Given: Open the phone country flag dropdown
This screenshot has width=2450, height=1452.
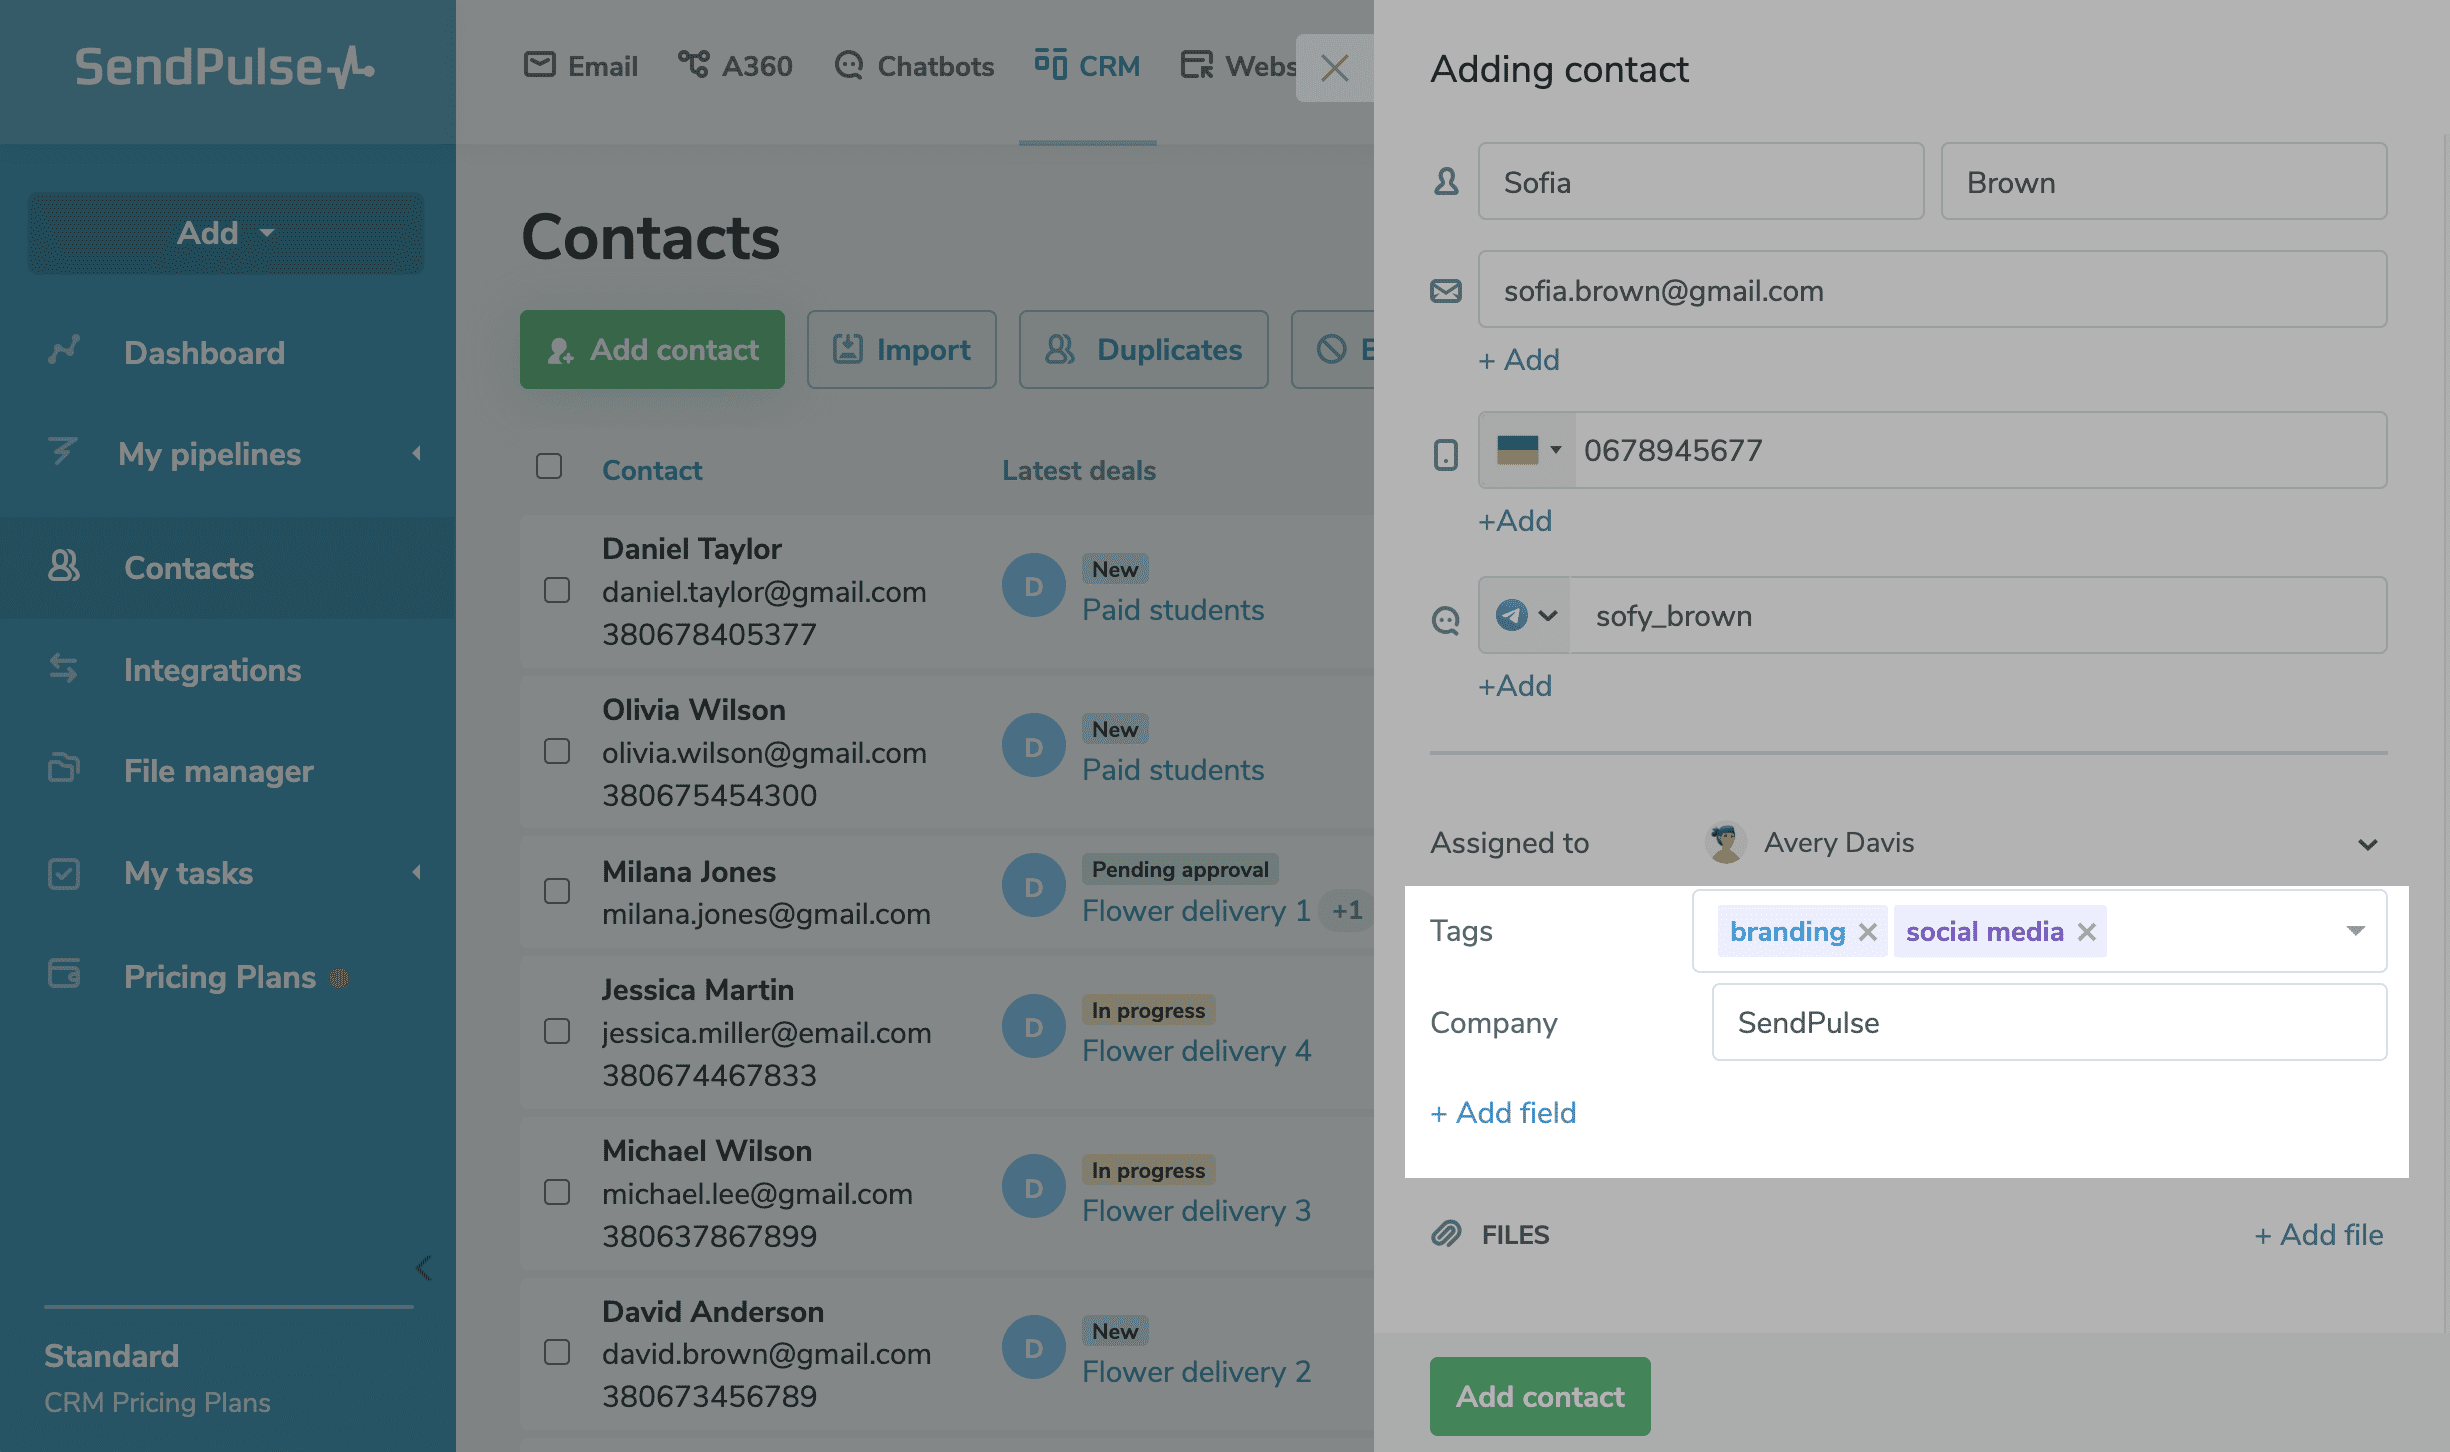Looking at the screenshot, I should [x=1528, y=450].
